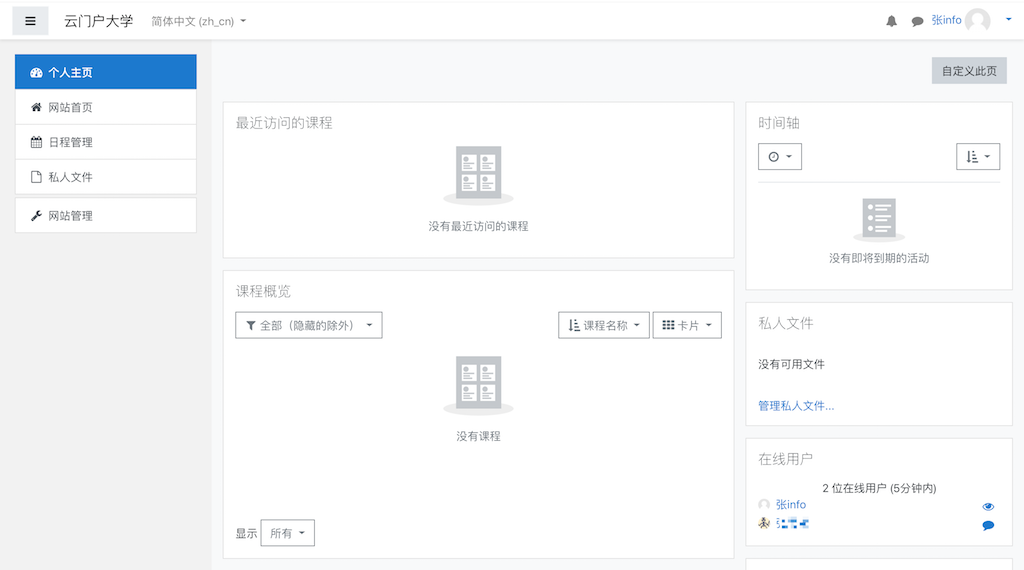Click the 没有课程 placeholder image
Viewport: 1024px width, 570px height.
click(x=479, y=385)
